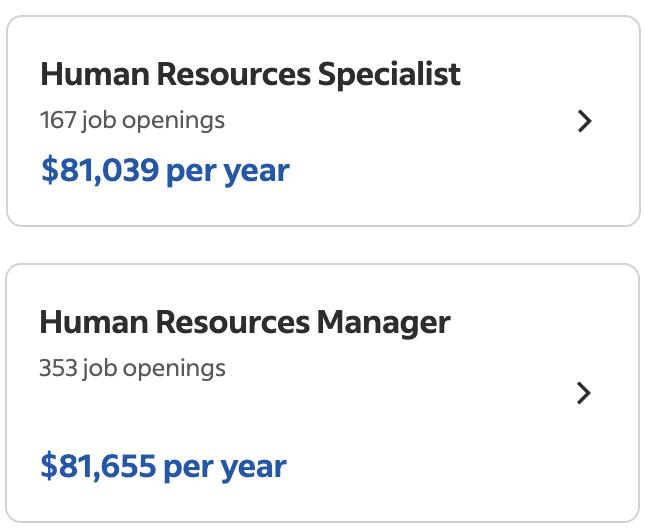The height and width of the screenshot is (529, 645).
Task: Tap the right arrow beside 167 job openings
Action: (x=585, y=121)
